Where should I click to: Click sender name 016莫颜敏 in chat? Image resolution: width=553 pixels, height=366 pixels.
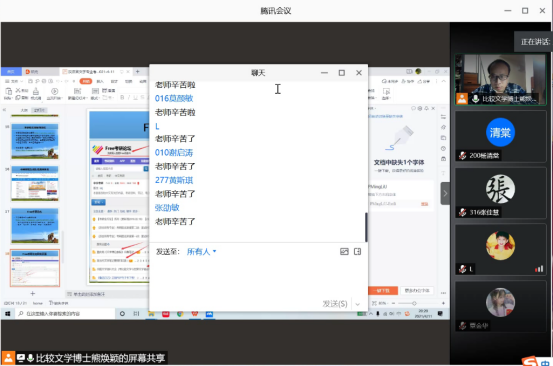pyautogui.click(x=174, y=98)
